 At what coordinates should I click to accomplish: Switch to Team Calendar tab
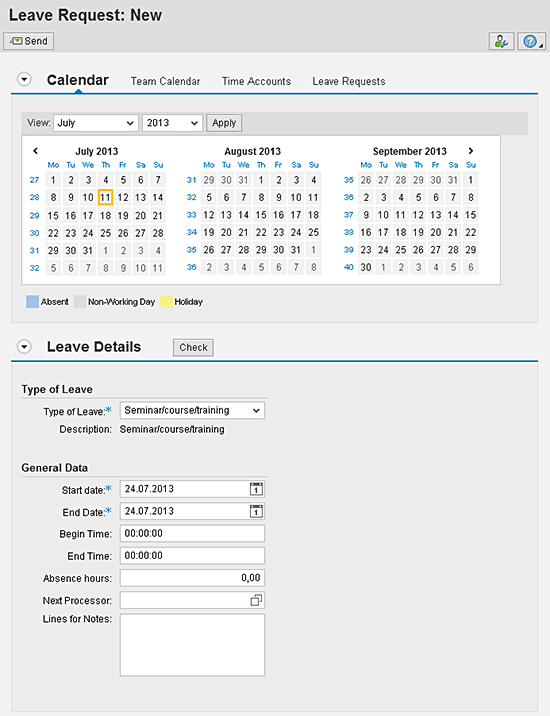[x=165, y=81]
